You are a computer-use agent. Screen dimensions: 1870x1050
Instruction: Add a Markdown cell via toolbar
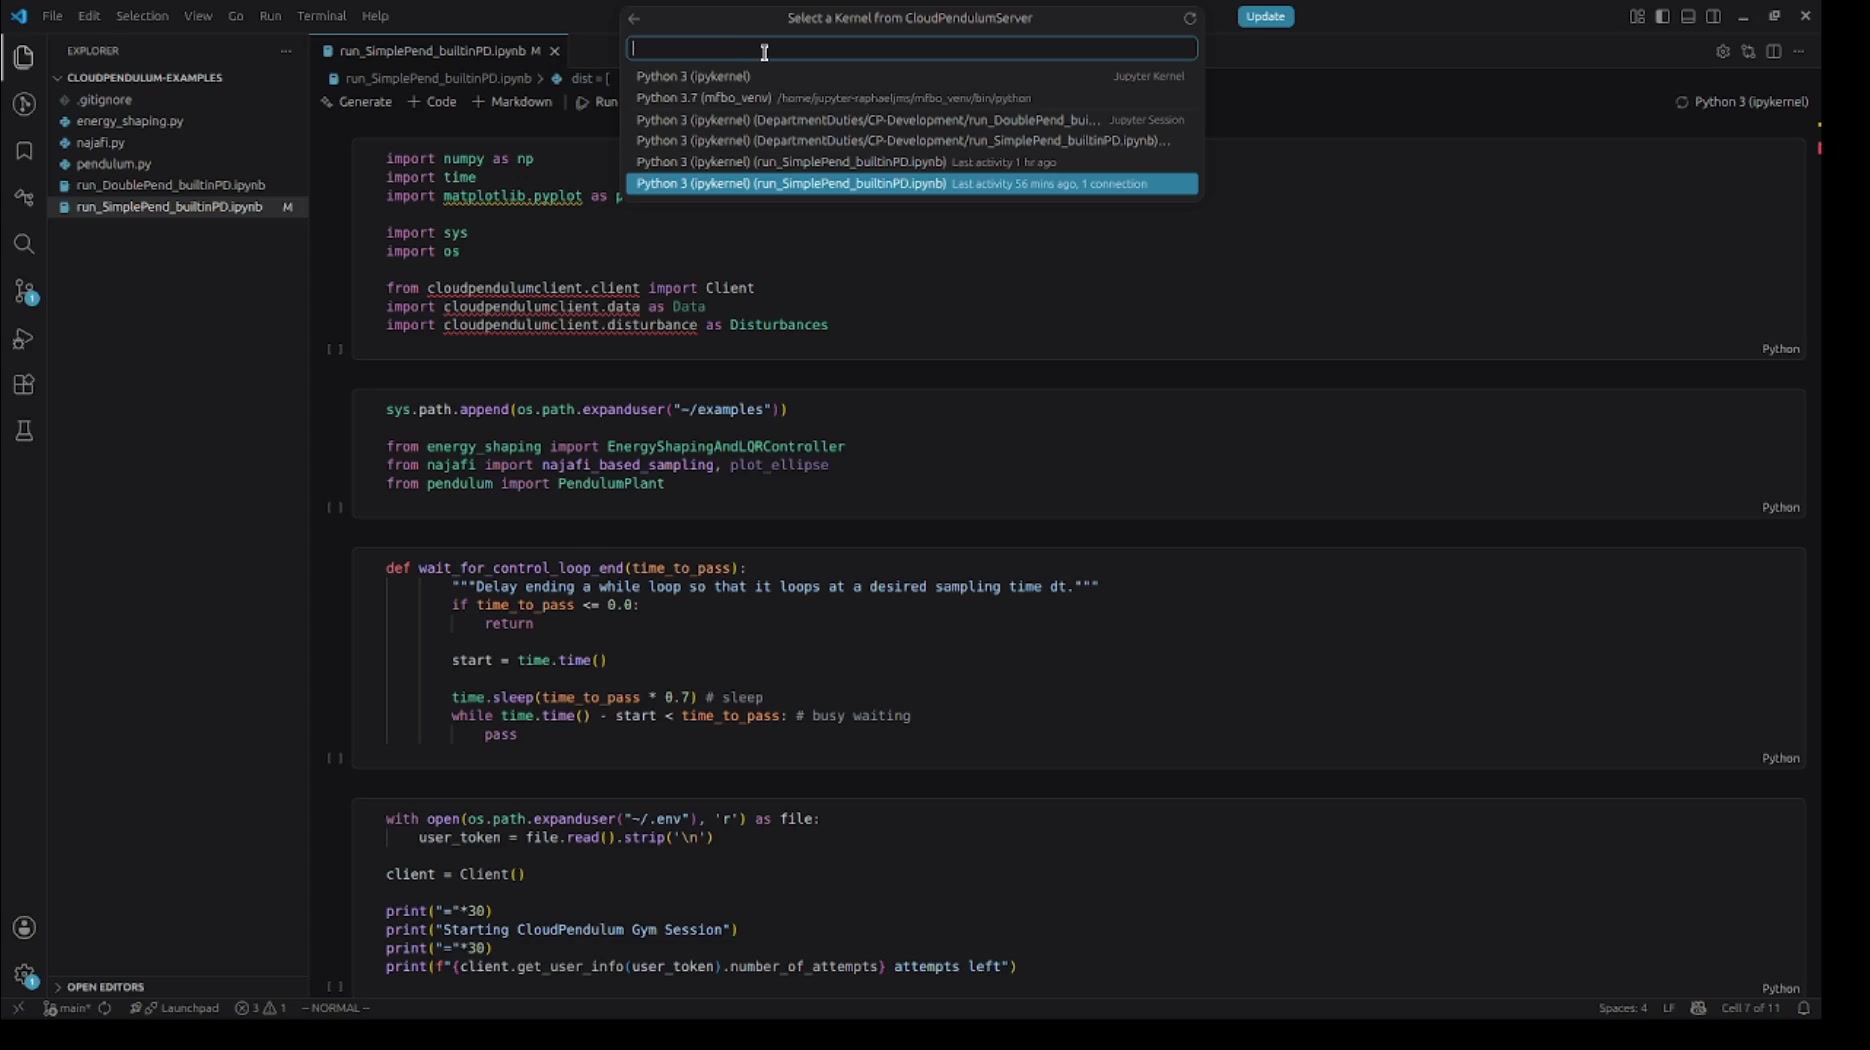click(x=512, y=102)
